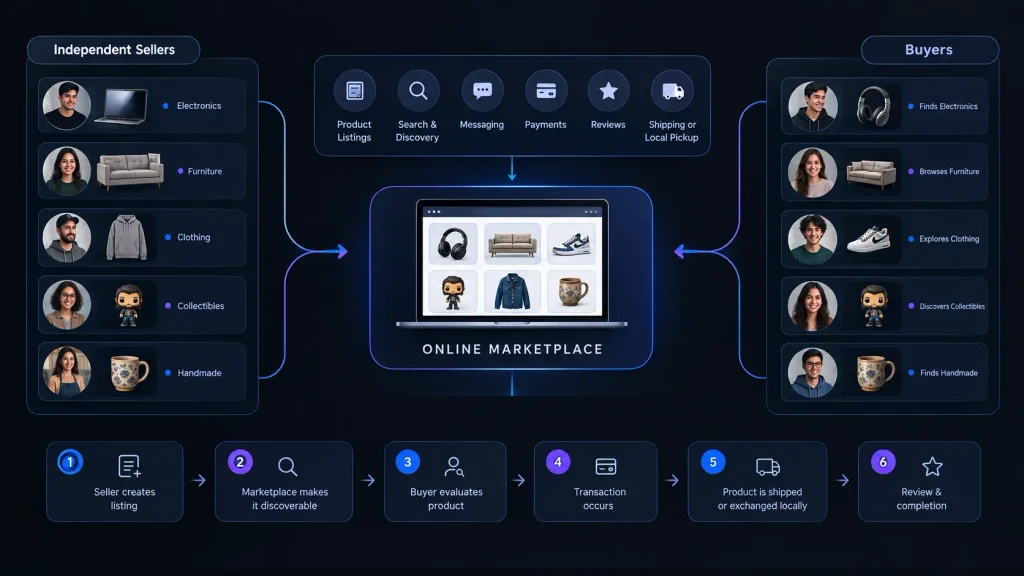The width and height of the screenshot is (1024, 576).
Task: Click the Payments card icon
Action: pyautogui.click(x=546, y=91)
